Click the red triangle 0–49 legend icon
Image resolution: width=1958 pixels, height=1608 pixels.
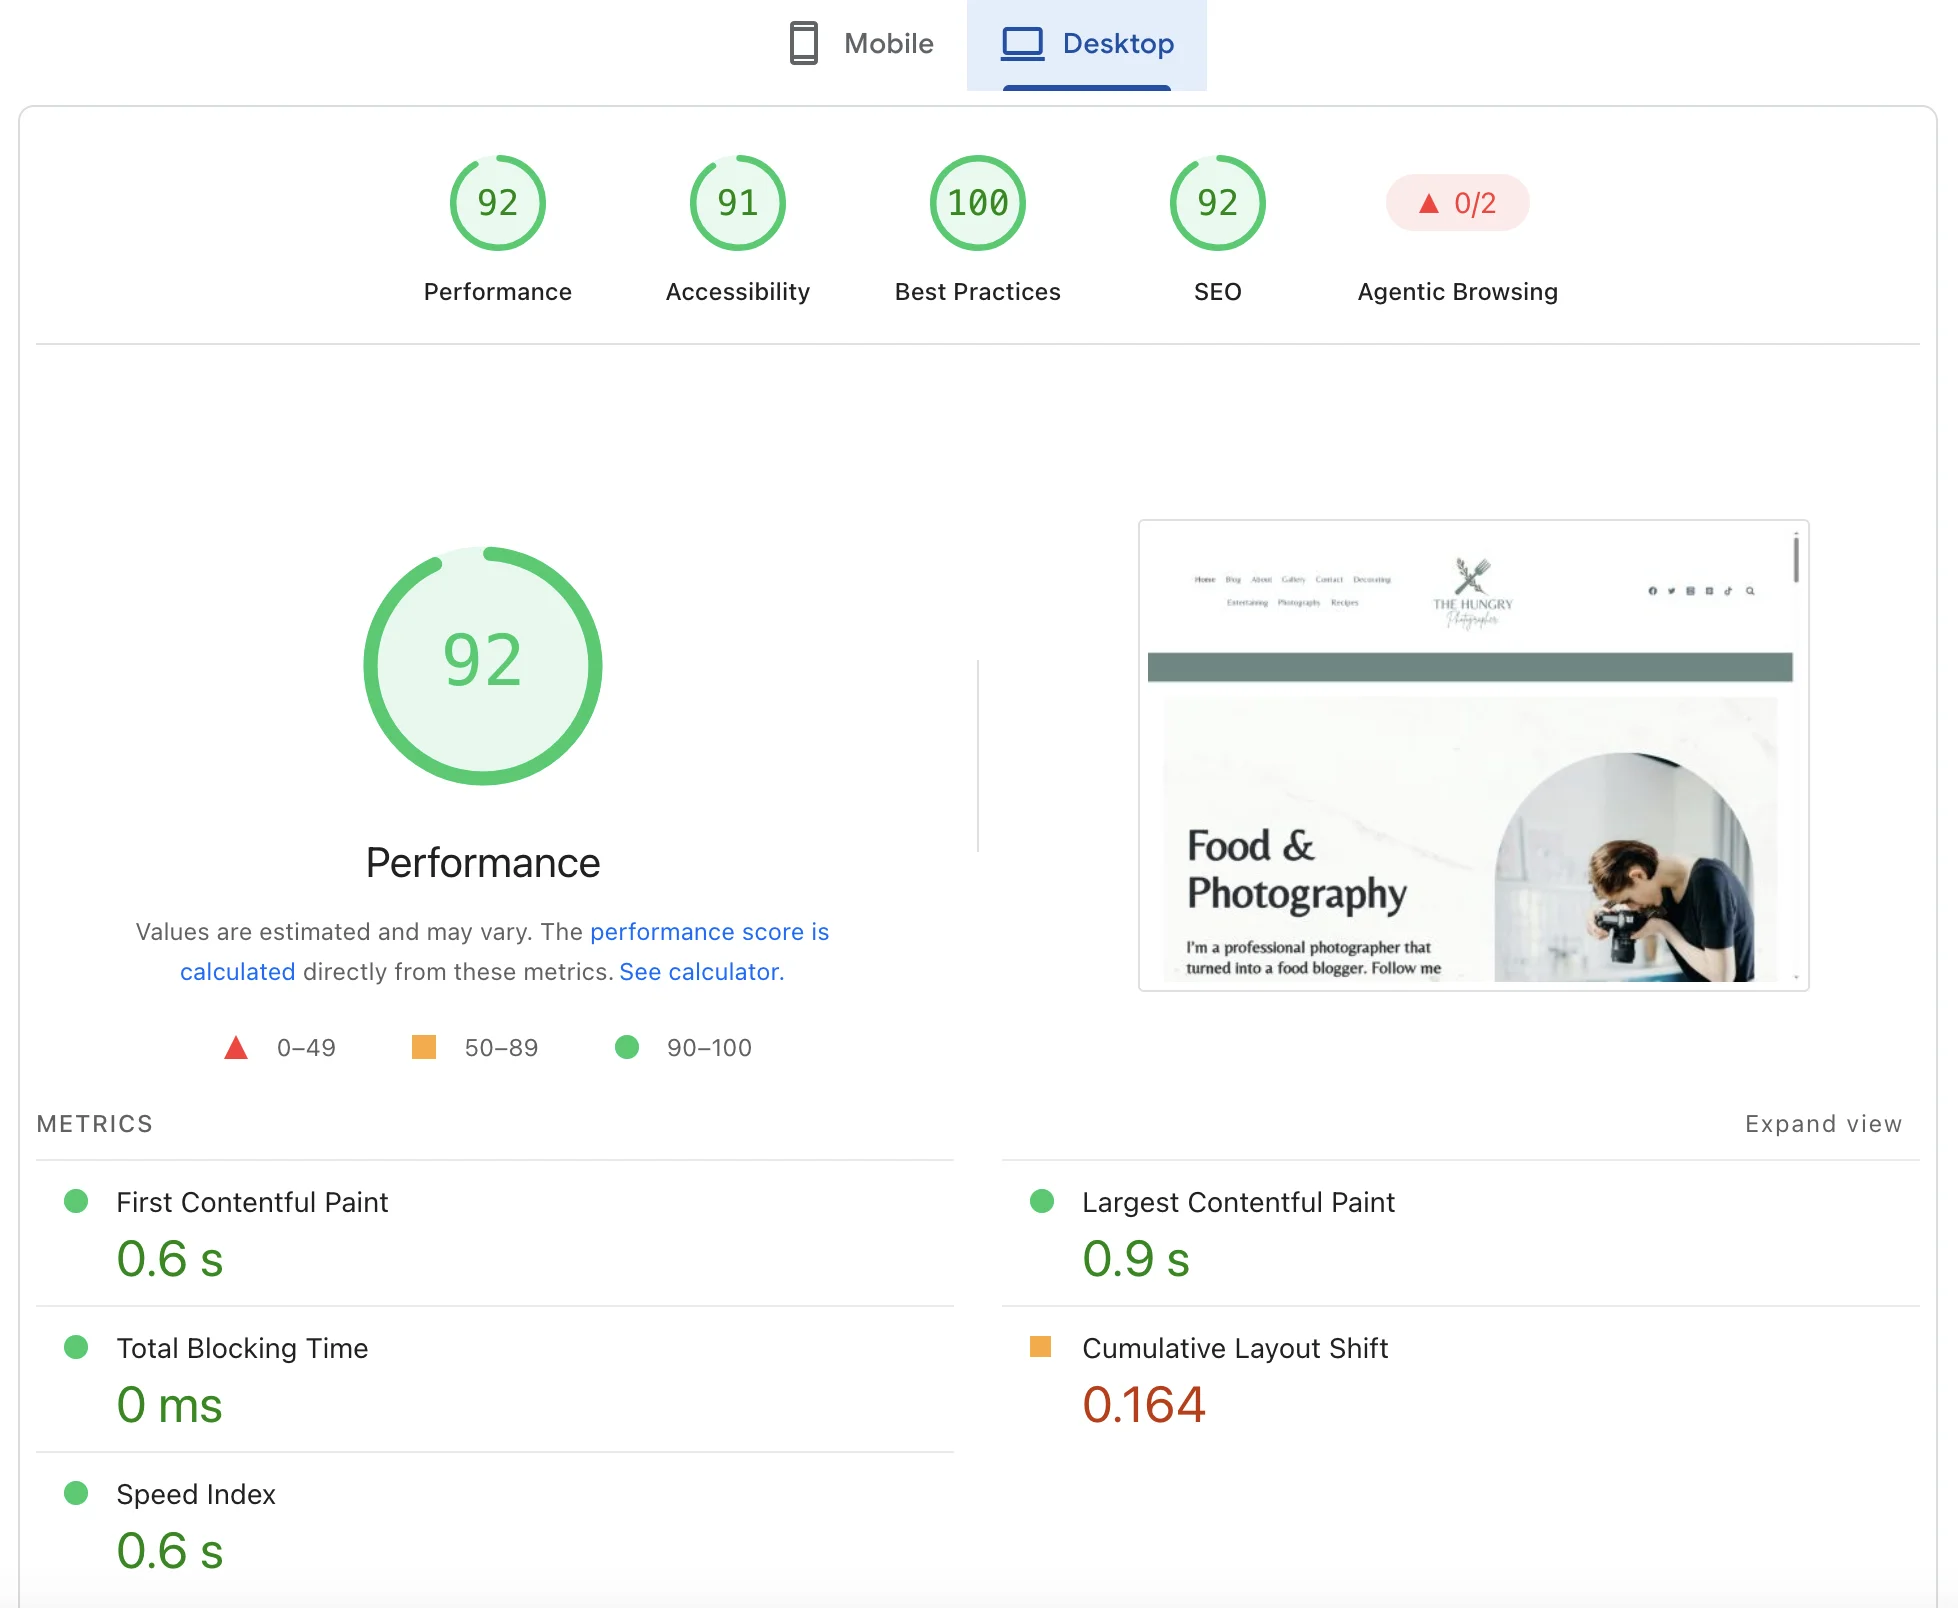(236, 1048)
